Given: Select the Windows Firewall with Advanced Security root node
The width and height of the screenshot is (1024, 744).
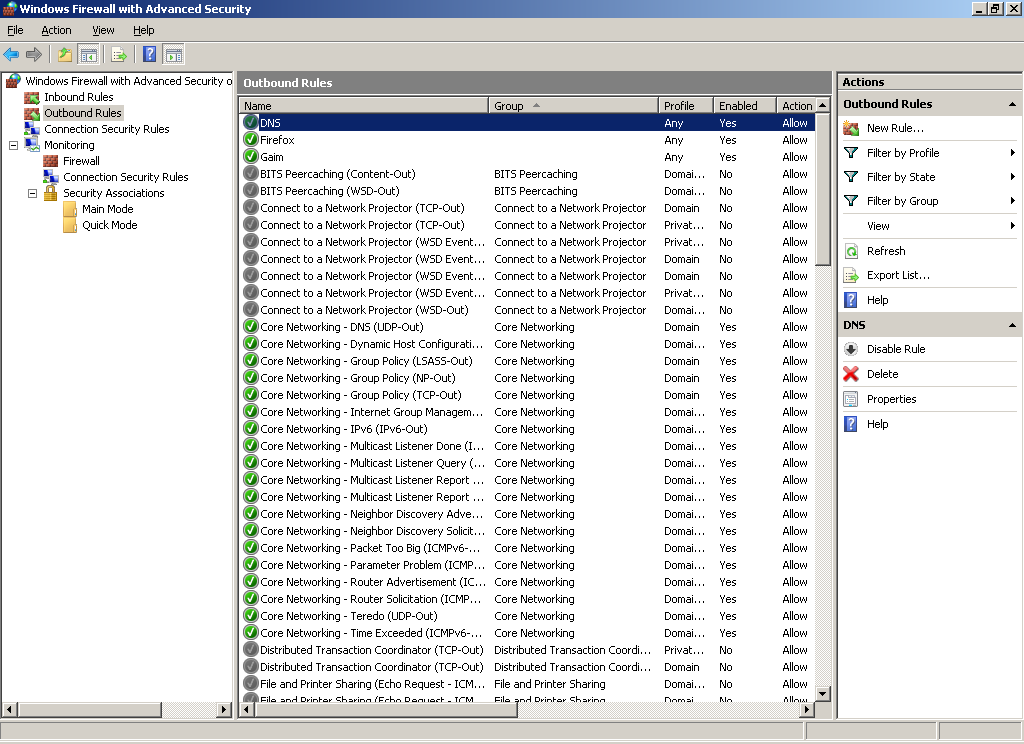Looking at the screenshot, I should coord(128,81).
